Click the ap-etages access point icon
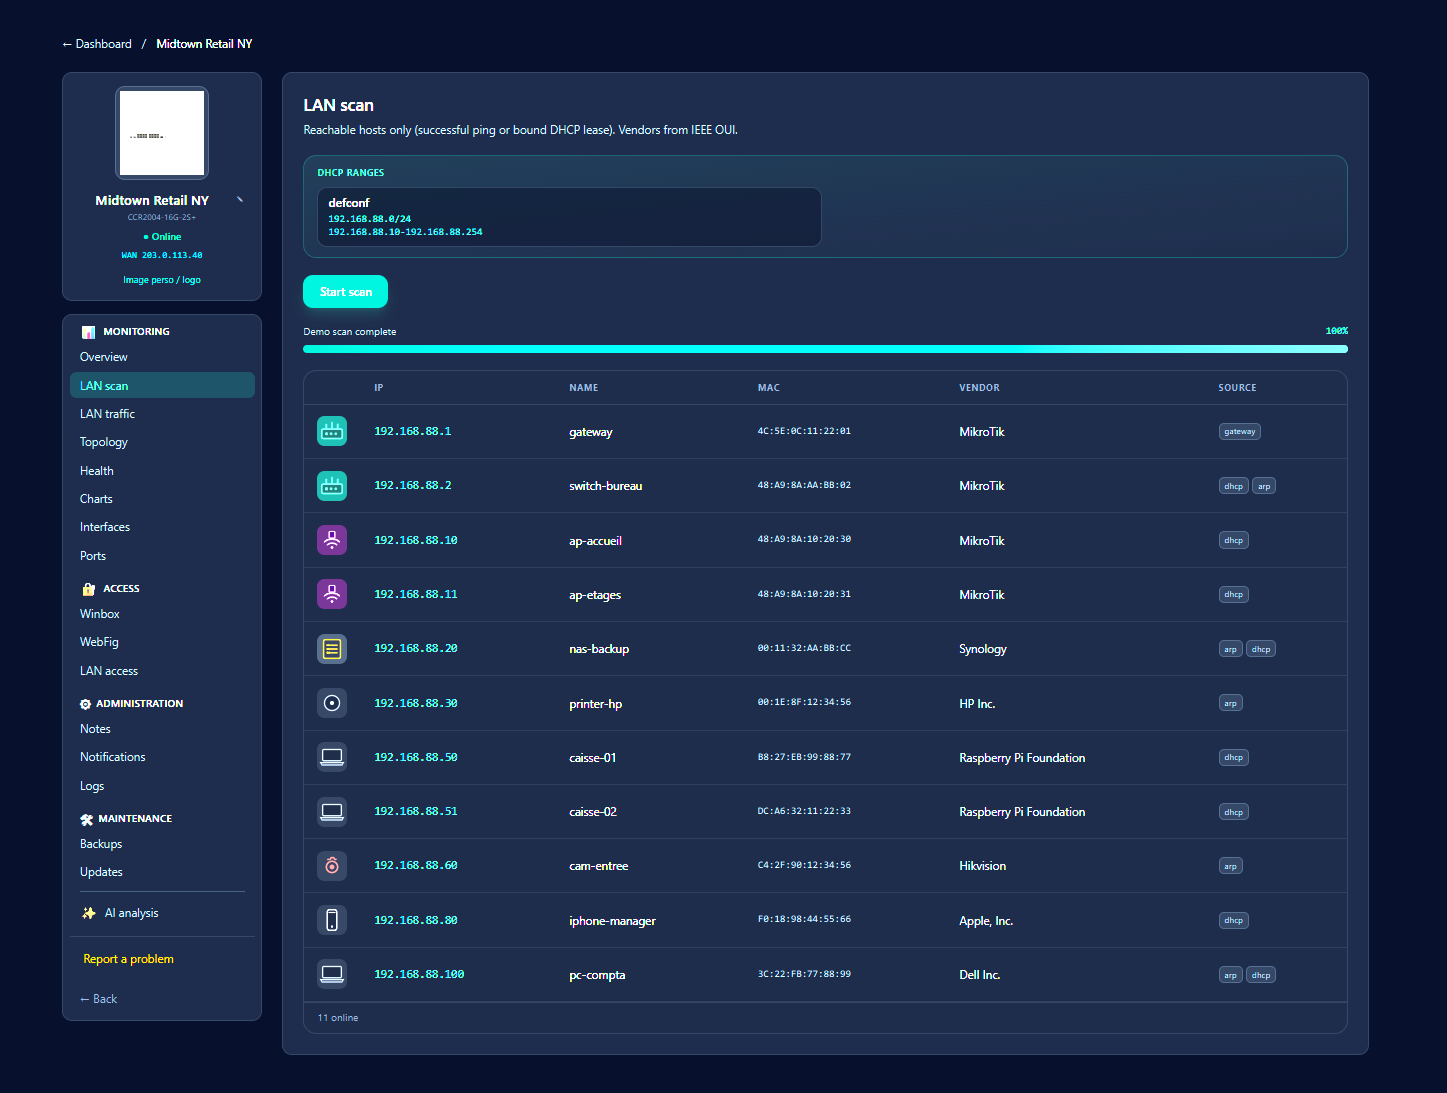The image size is (1447, 1093). tap(332, 594)
